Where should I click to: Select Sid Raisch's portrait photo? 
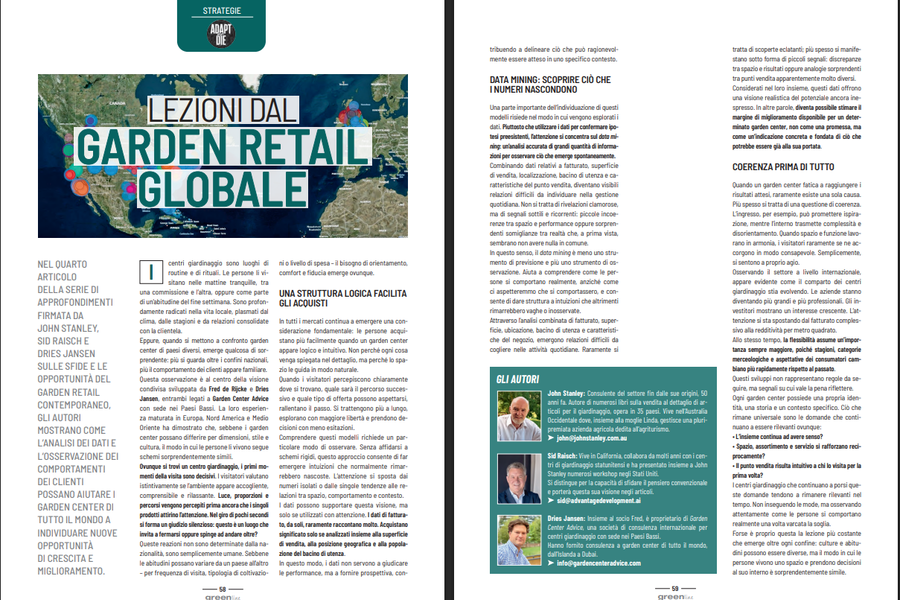[x=519, y=479]
